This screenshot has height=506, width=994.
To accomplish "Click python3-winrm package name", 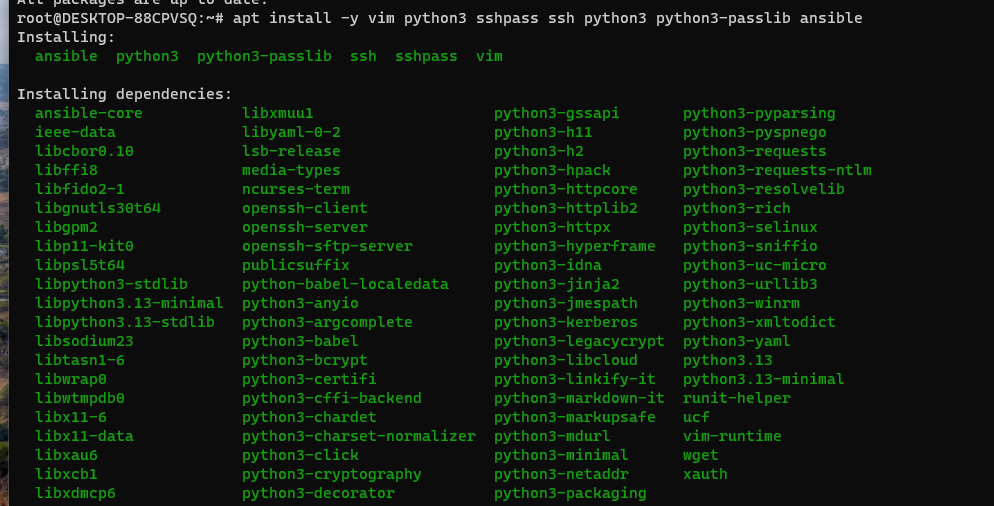I will click(741, 304).
